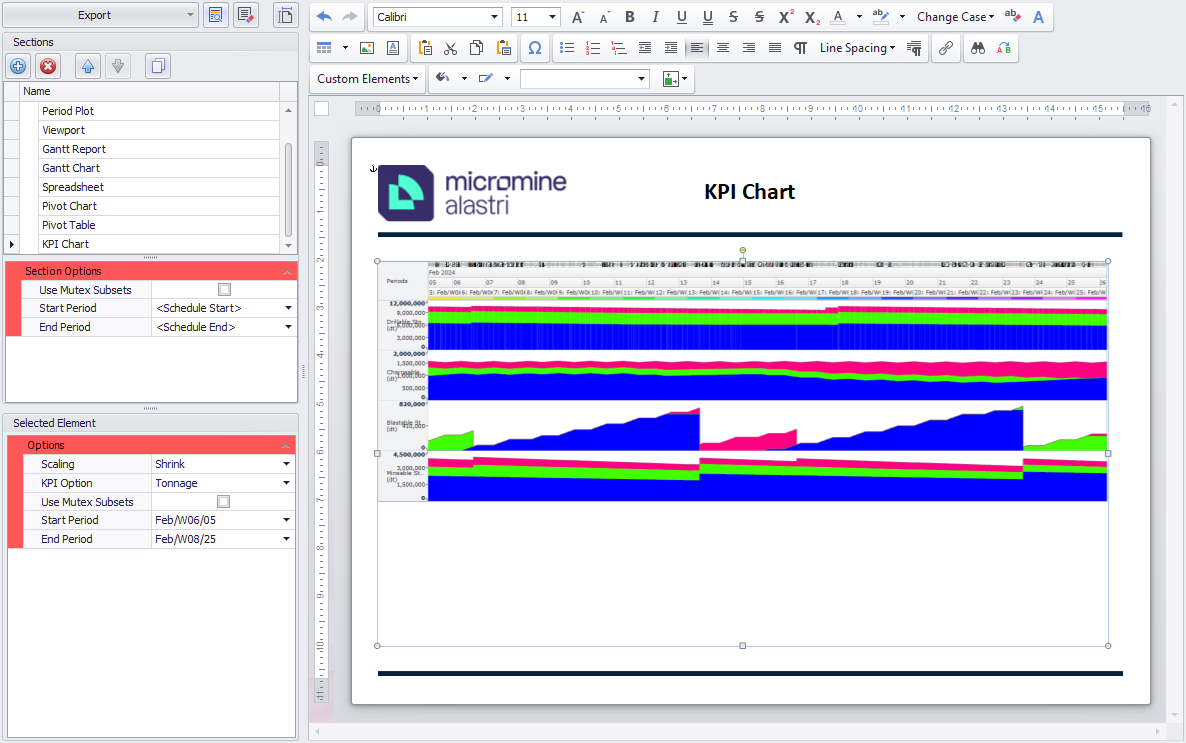Open the Custom Elements menu button
The height and width of the screenshot is (743, 1186).
365,79
